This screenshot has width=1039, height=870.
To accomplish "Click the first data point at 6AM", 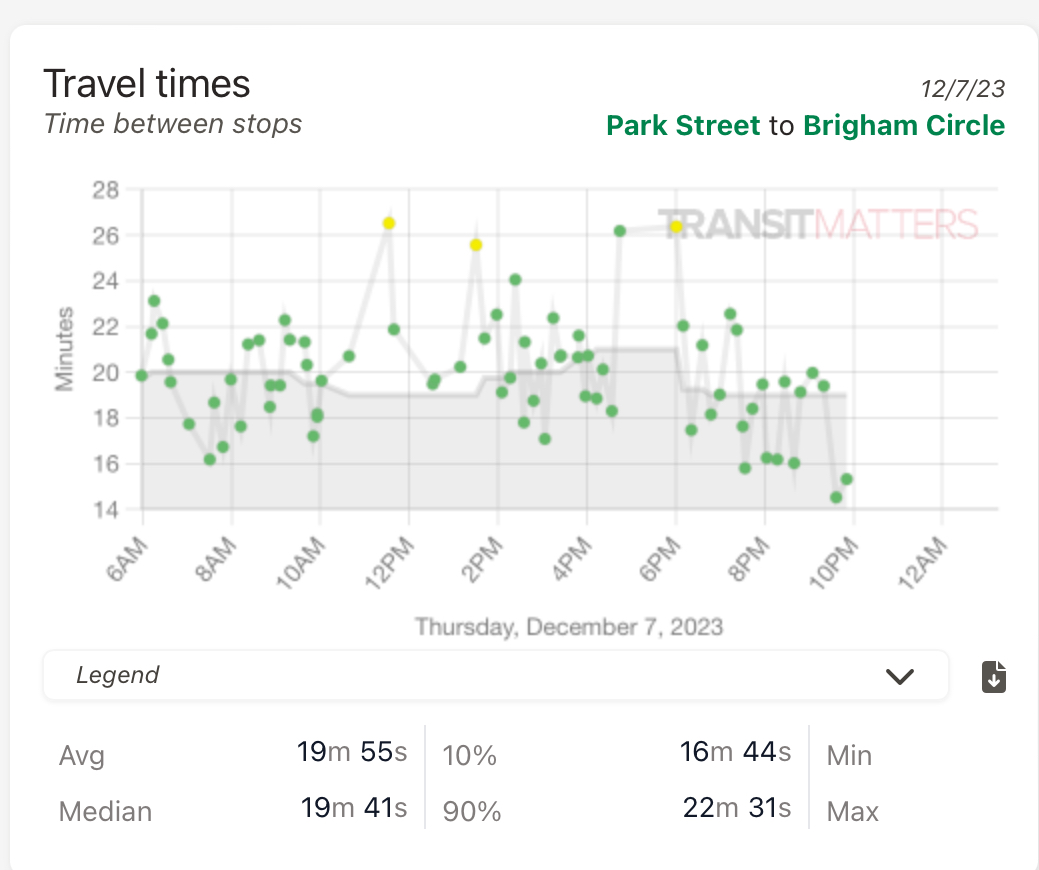I will coord(142,376).
